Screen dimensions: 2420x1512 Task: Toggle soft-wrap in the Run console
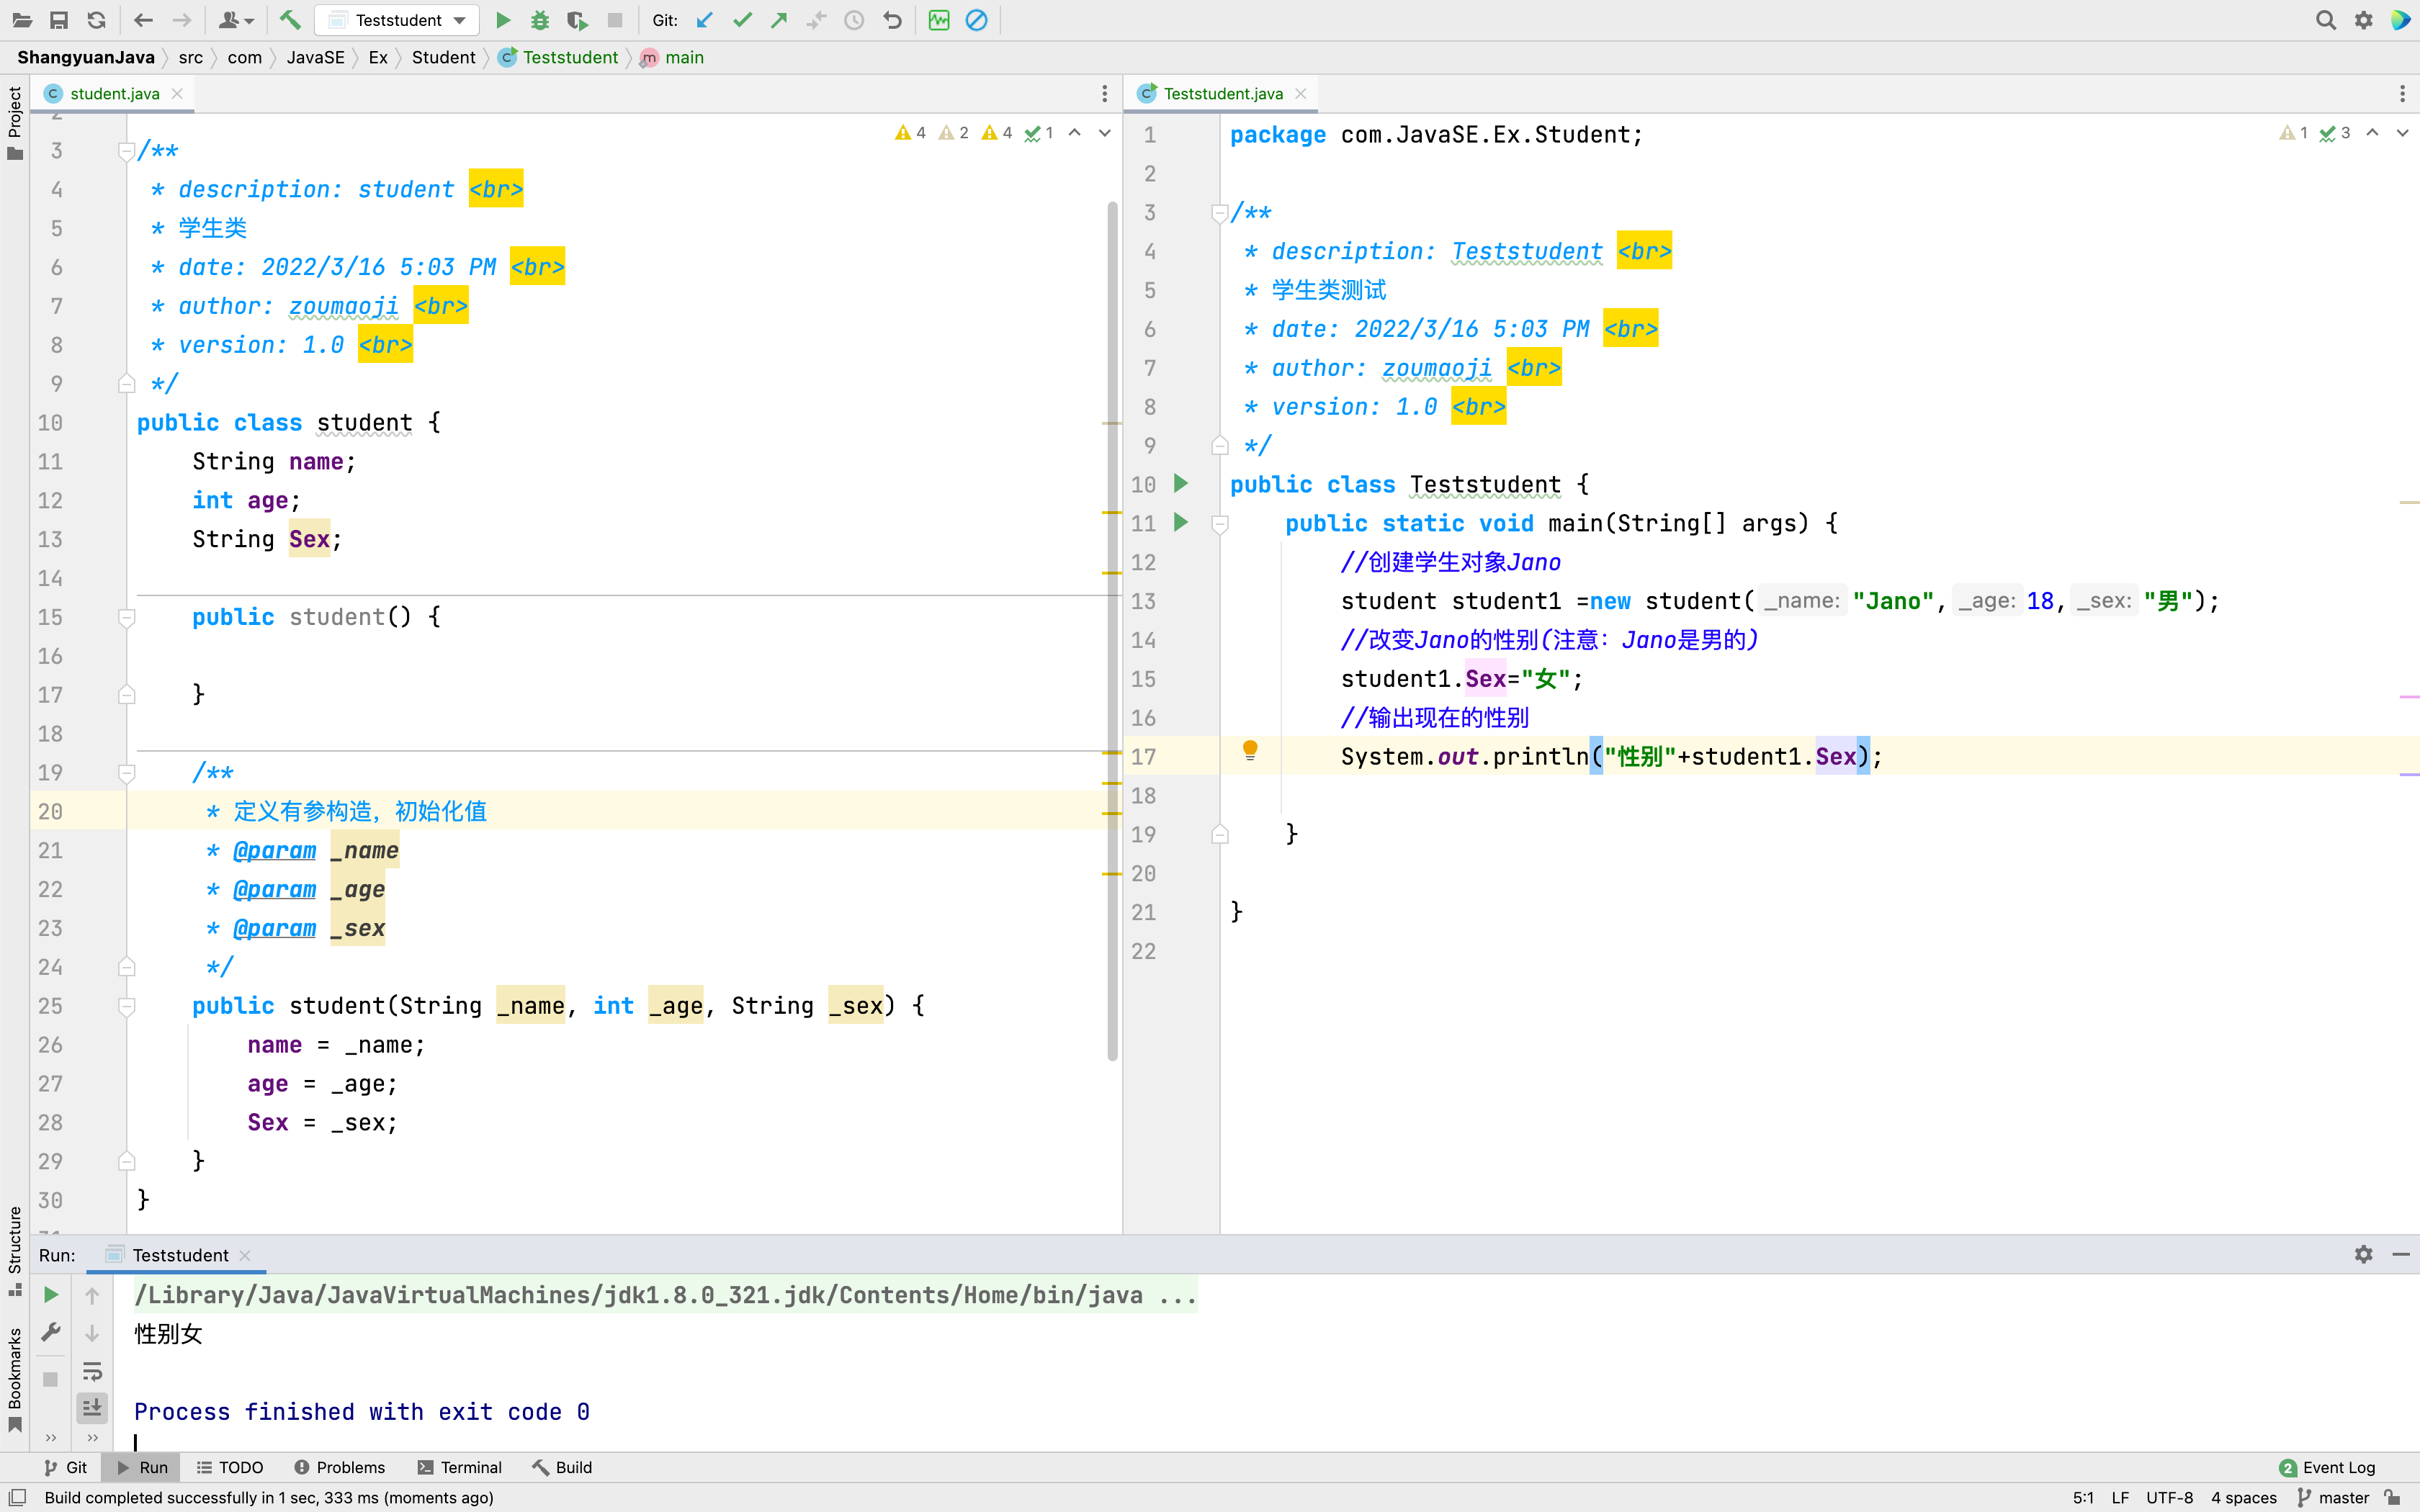(x=92, y=1371)
